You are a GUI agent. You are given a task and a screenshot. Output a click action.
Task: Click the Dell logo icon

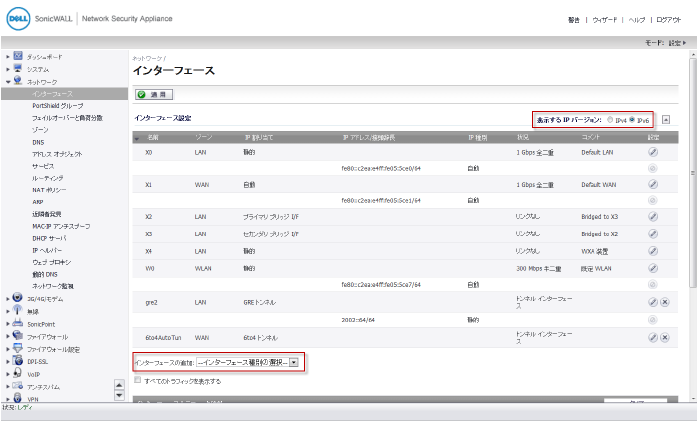(18, 18)
